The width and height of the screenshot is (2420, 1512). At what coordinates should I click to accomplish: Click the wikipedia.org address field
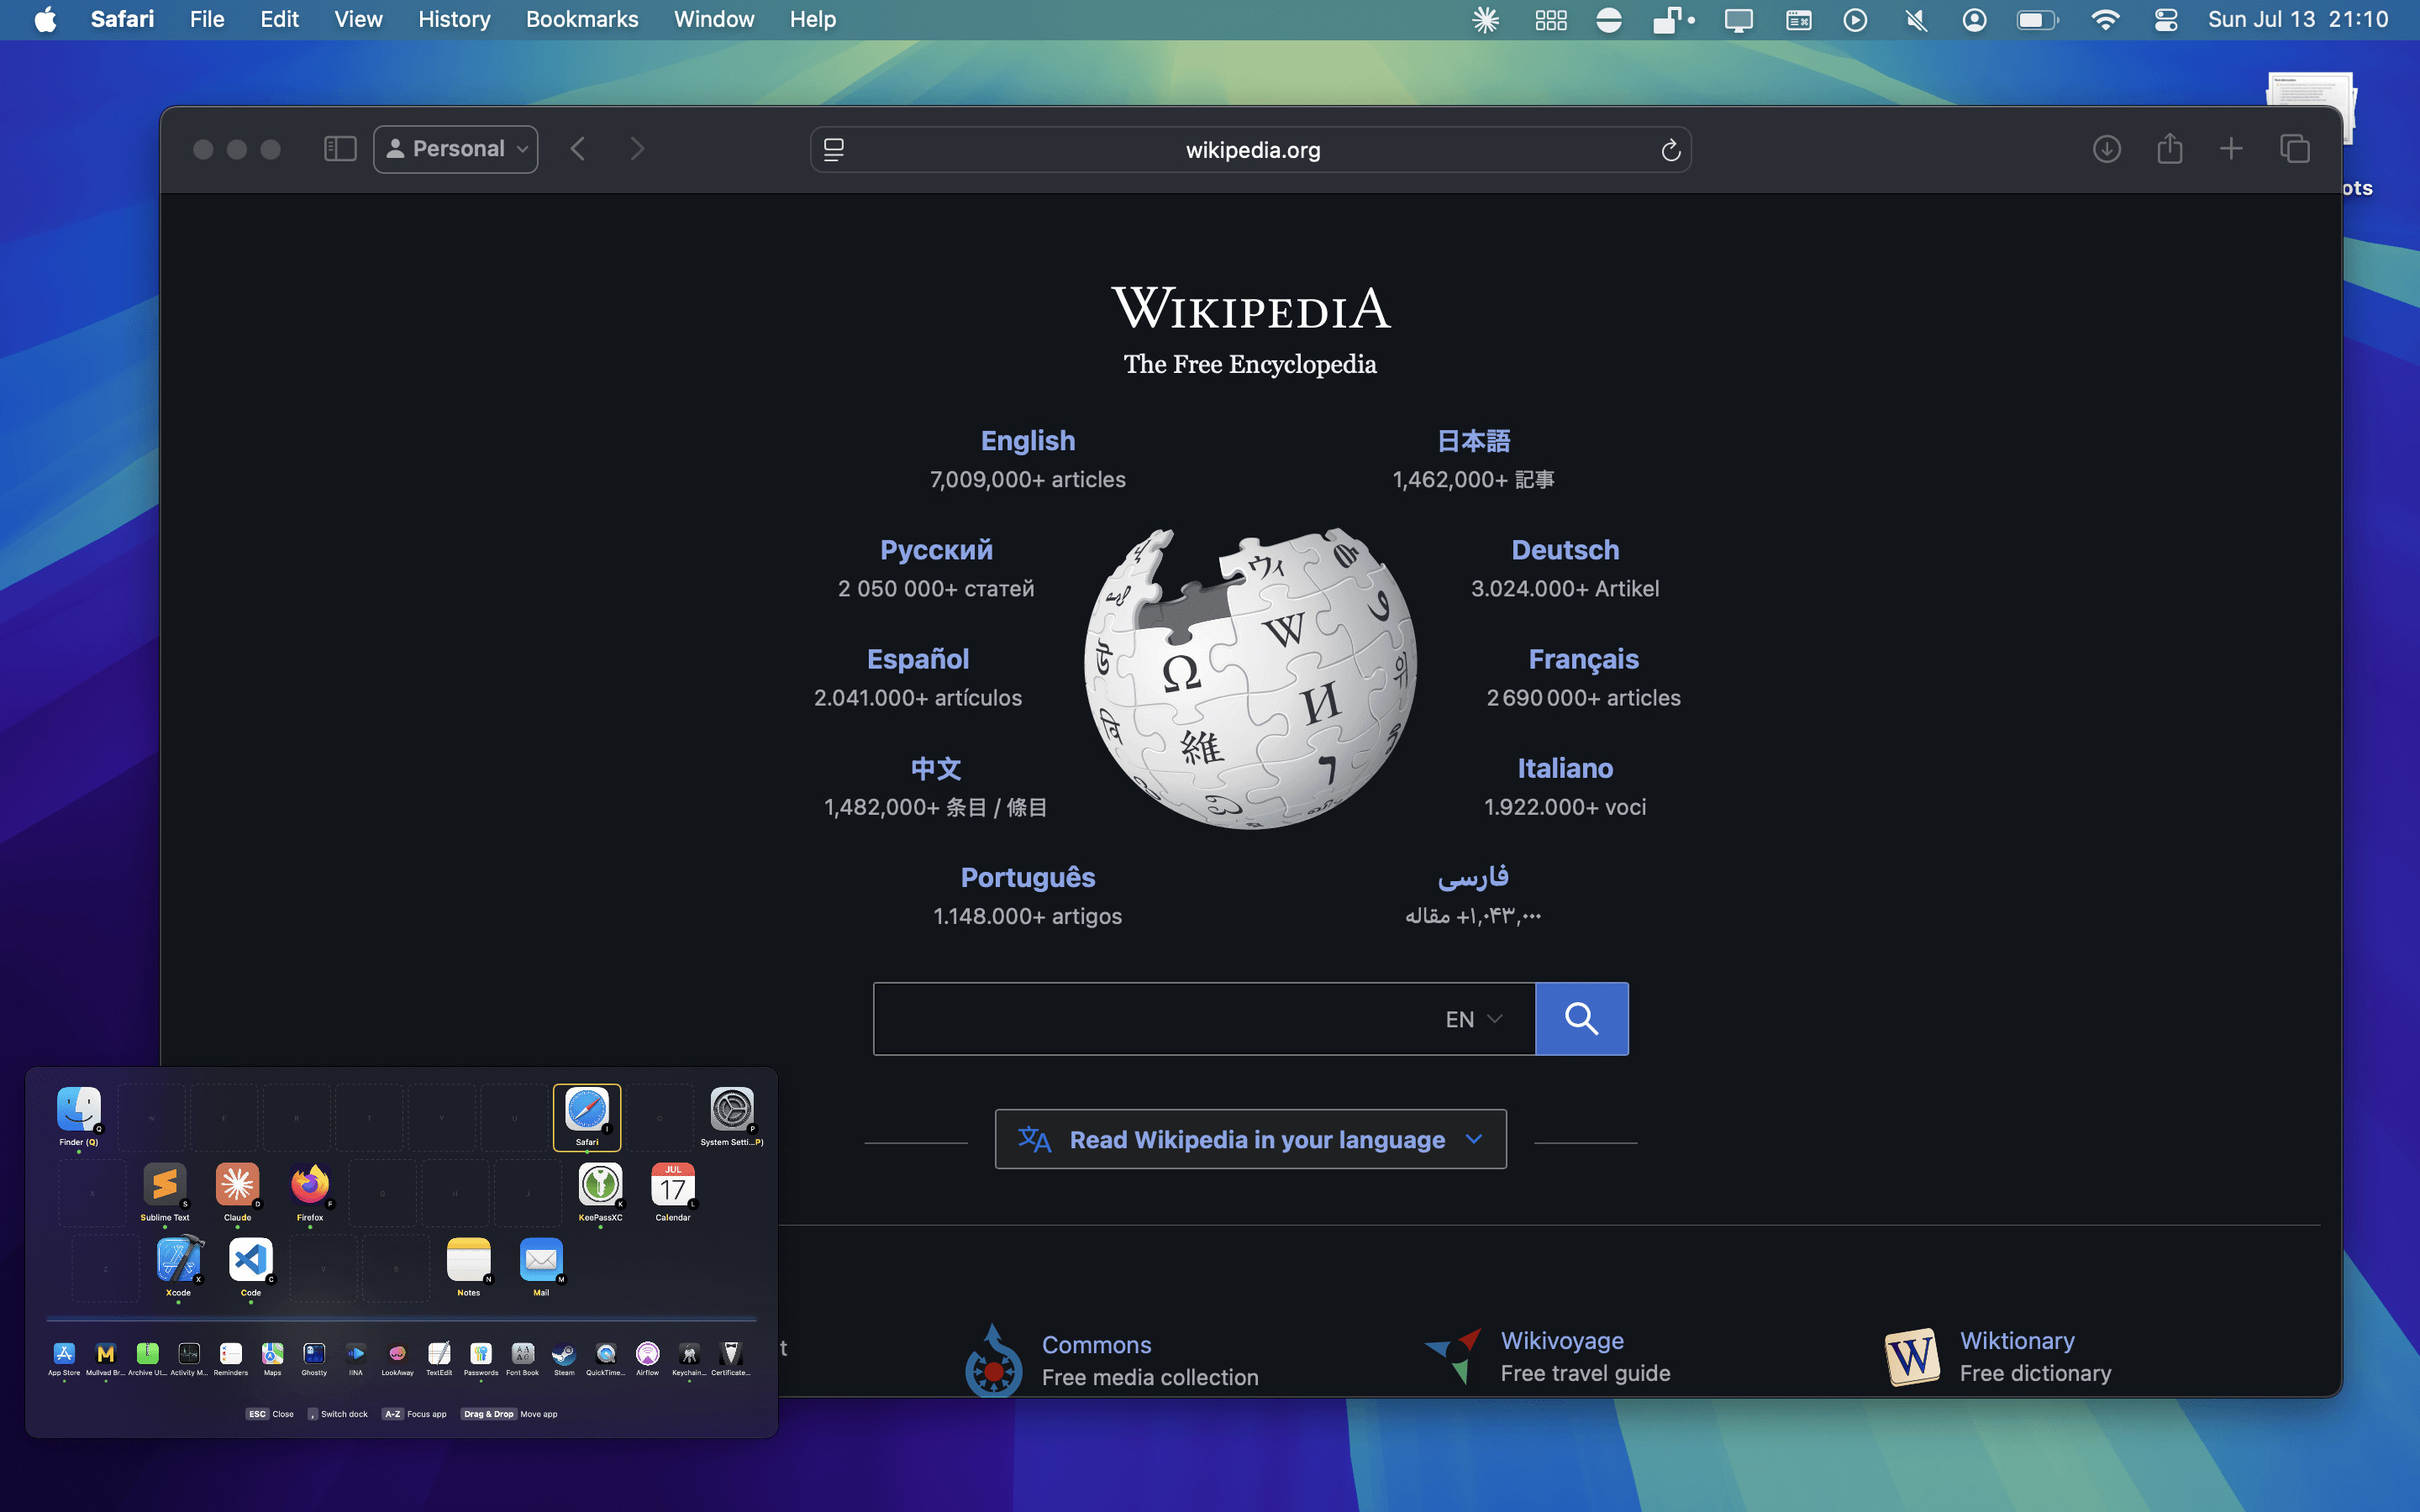[1251, 150]
